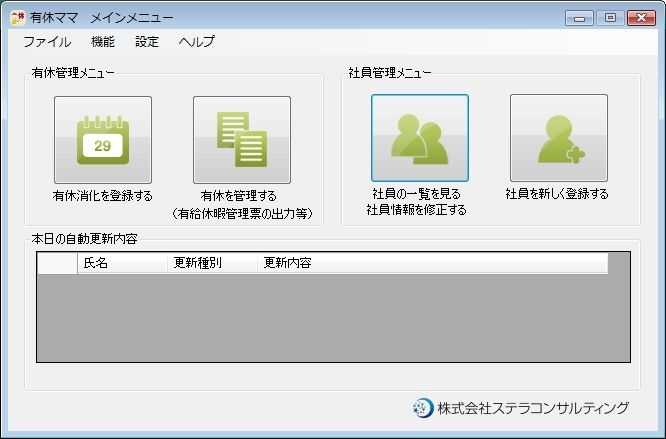The image size is (666, 439).
Task: Open 有休を管理する documents icon button
Action: click(x=242, y=140)
